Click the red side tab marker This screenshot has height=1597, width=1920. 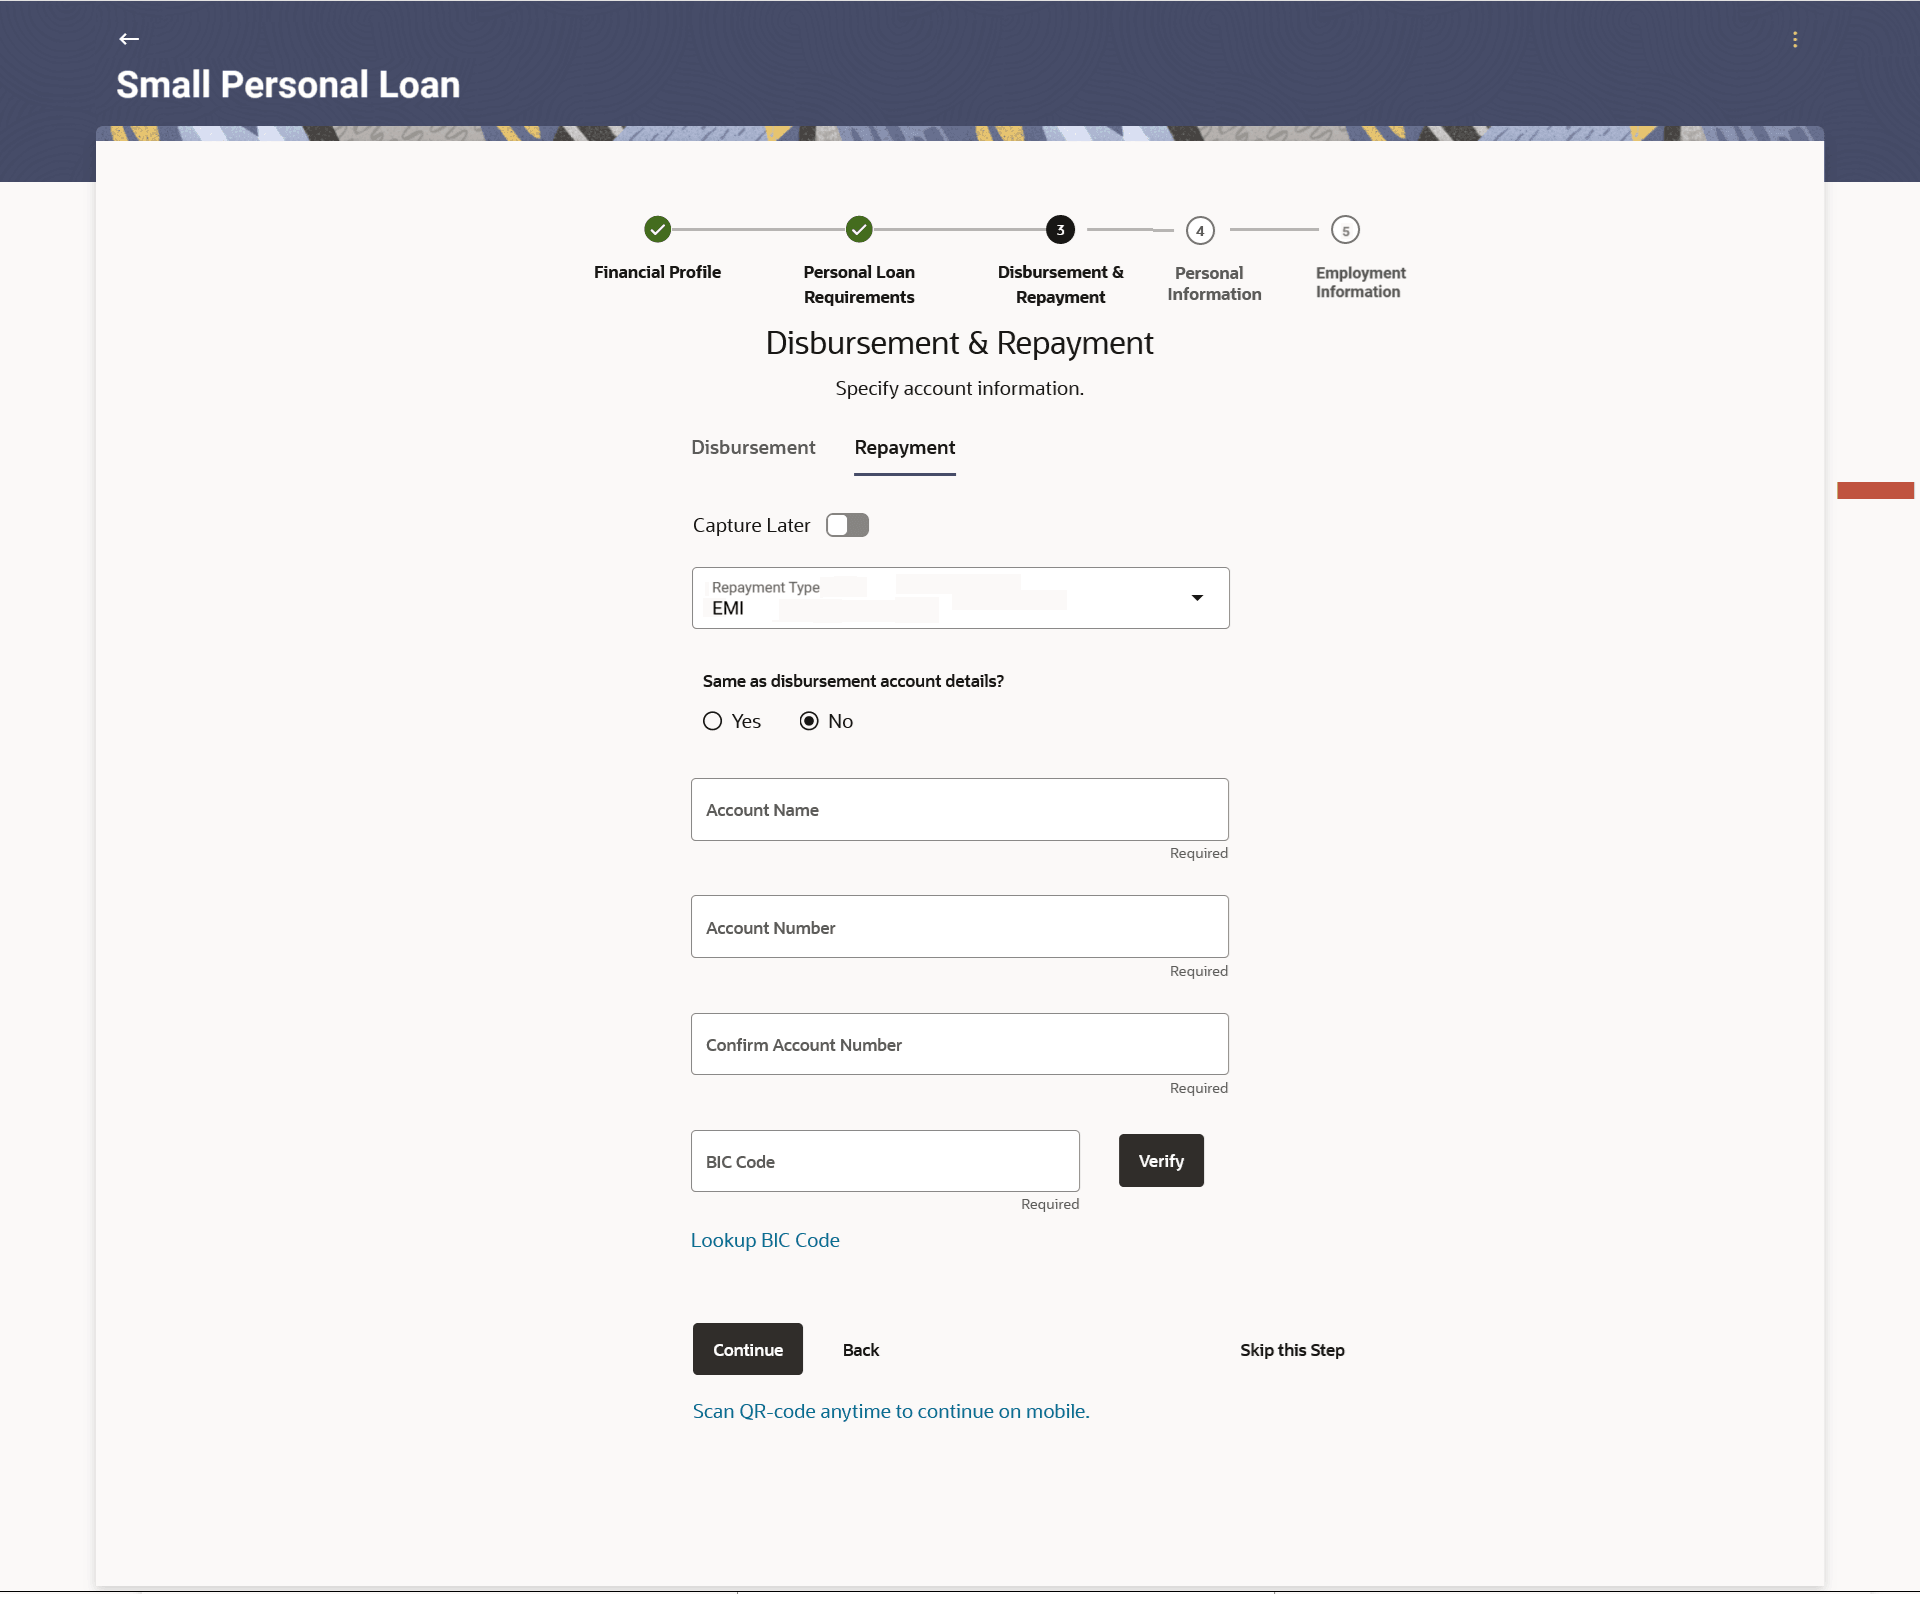tap(1875, 490)
